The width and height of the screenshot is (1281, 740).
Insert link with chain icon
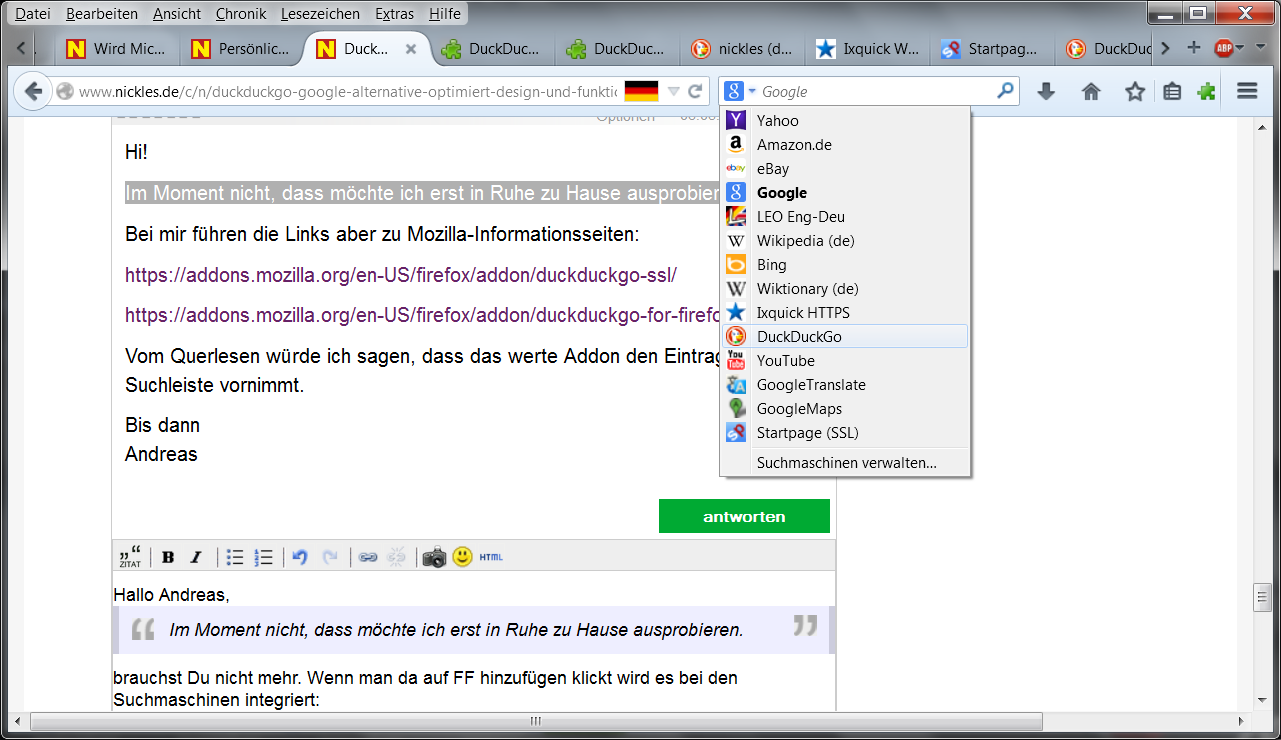368,558
